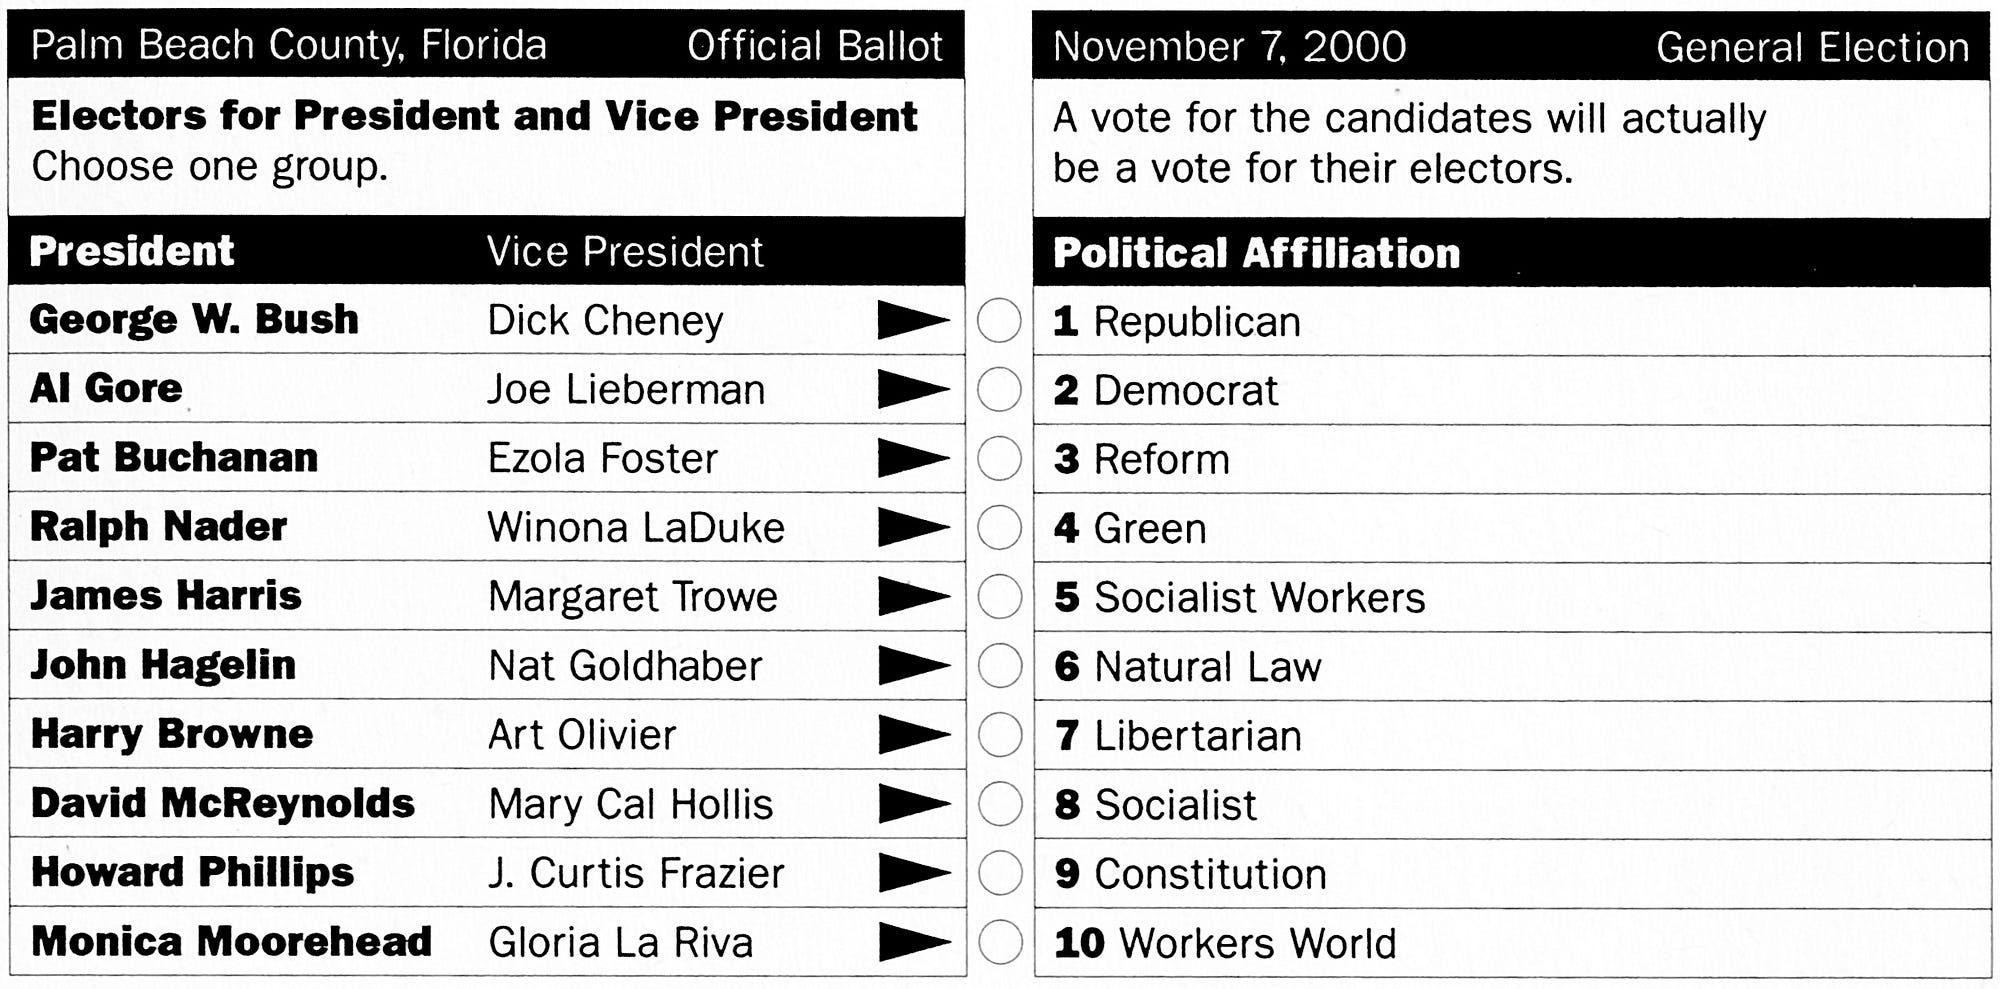The height and width of the screenshot is (989, 2000).
Task: Select the Ralph Nader vote circle
Action: coord(999,527)
